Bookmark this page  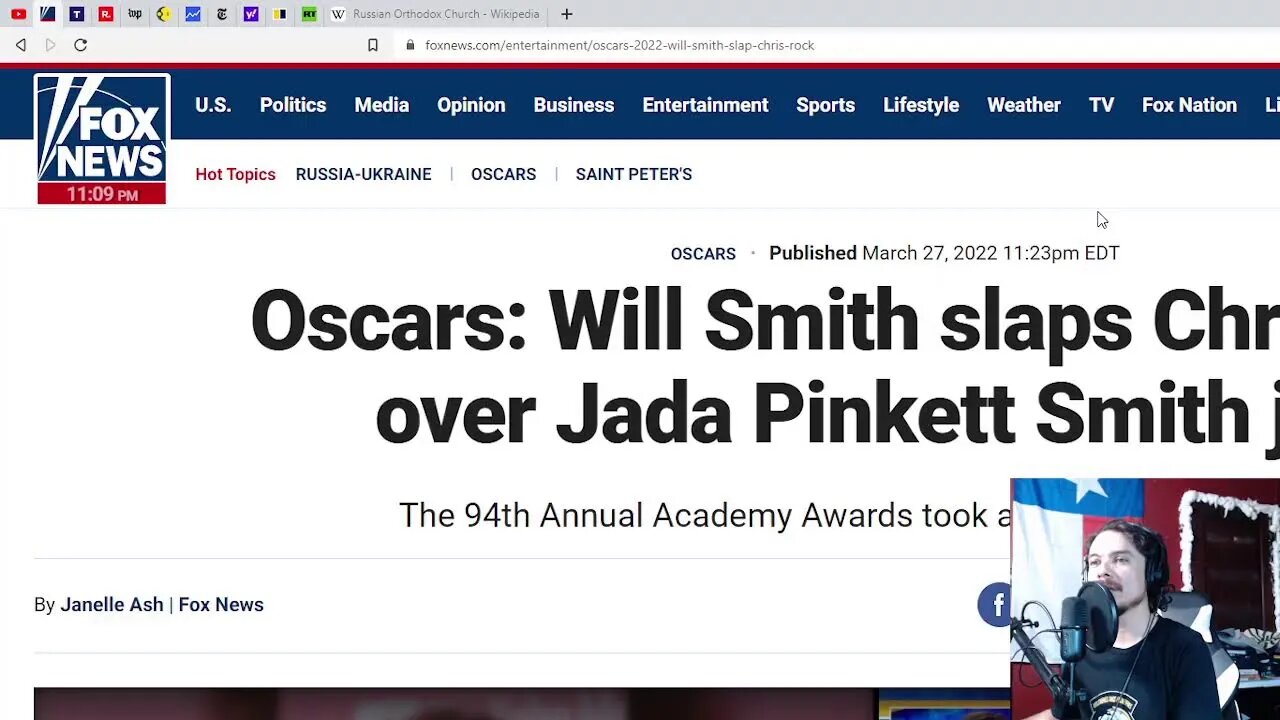pyautogui.click(x=373, y=45)
